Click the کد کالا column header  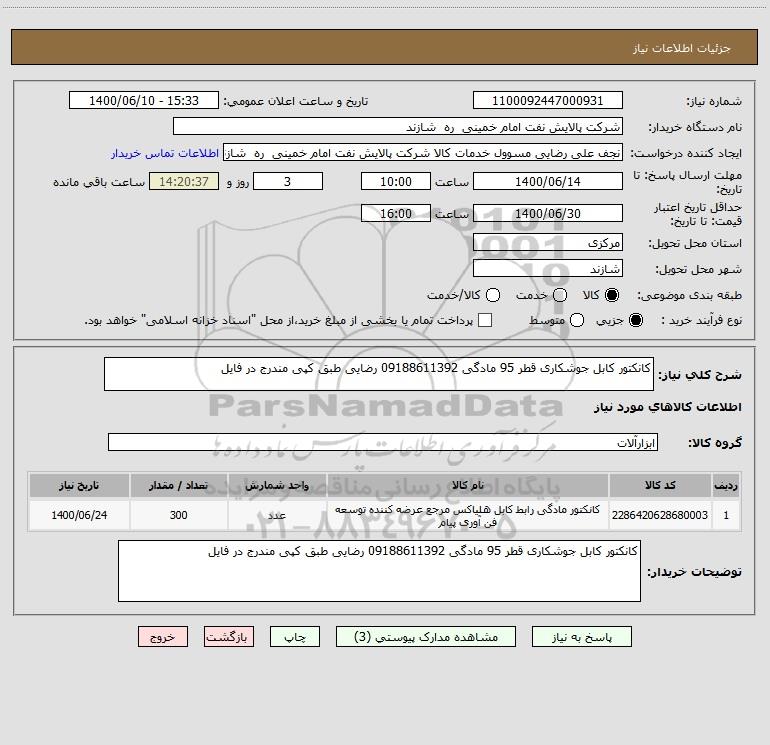[x=660, y=485]
